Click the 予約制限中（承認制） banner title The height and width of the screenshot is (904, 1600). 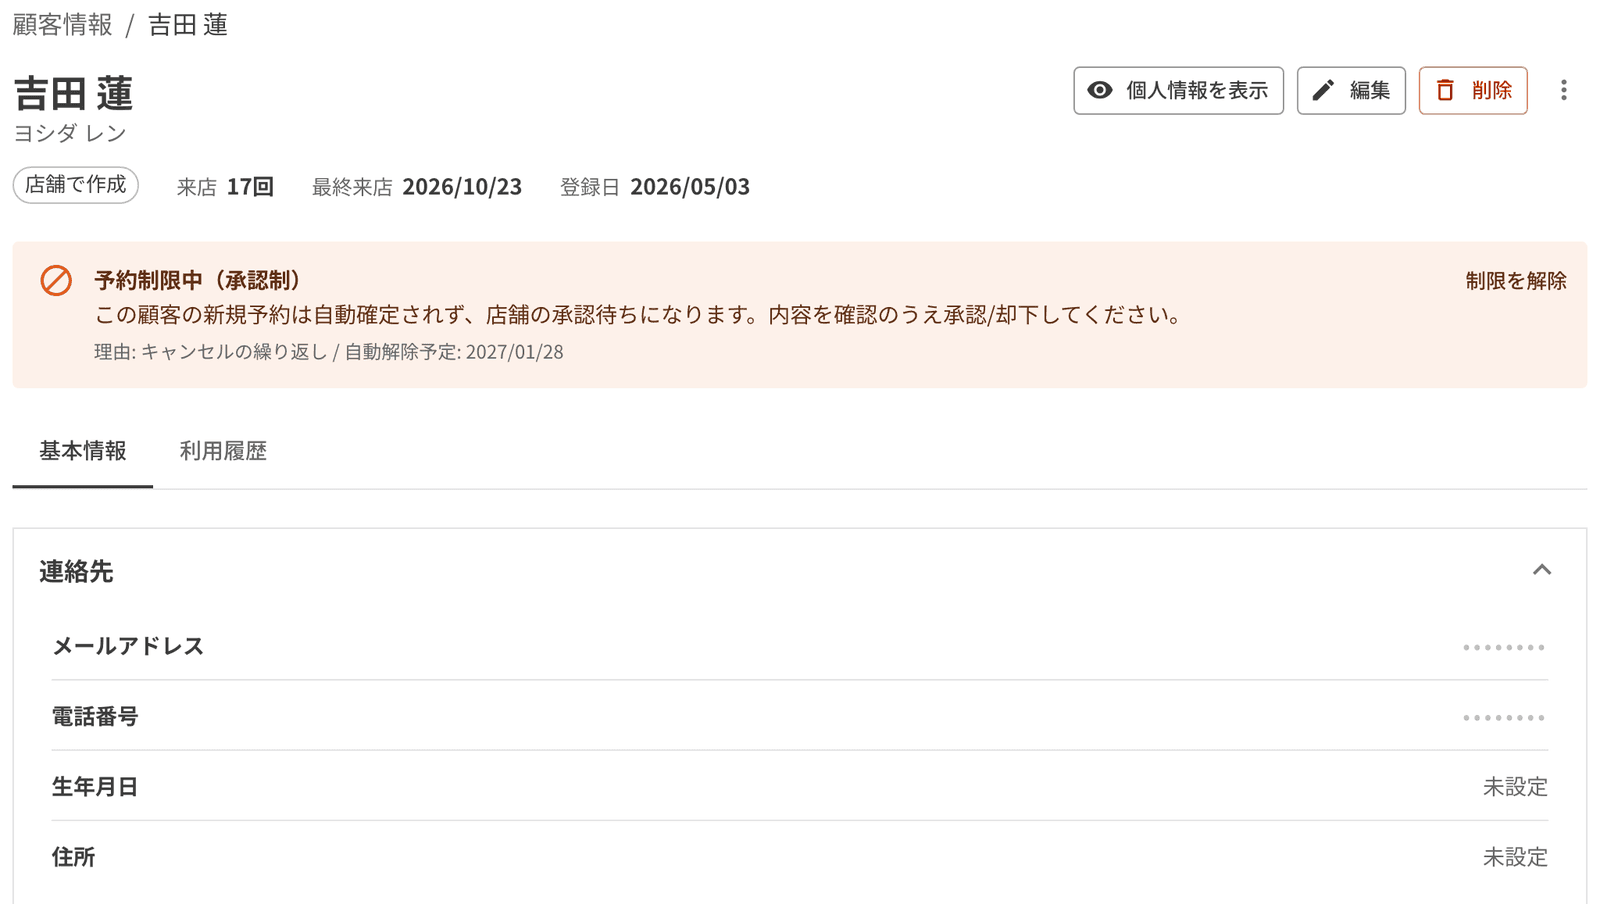coord(197,280)
